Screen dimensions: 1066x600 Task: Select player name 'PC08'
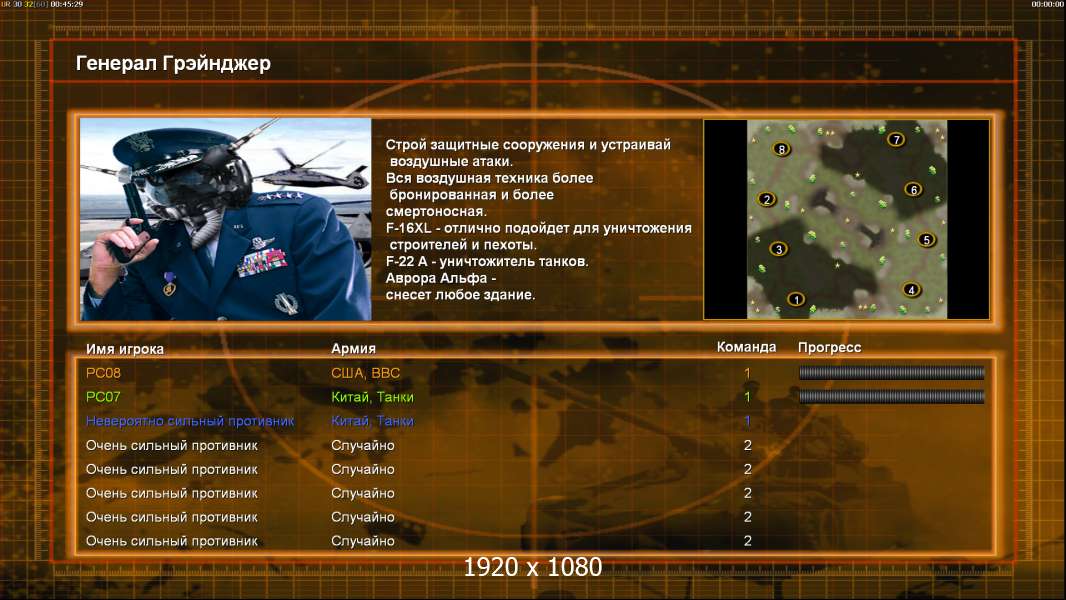[103, 373]
